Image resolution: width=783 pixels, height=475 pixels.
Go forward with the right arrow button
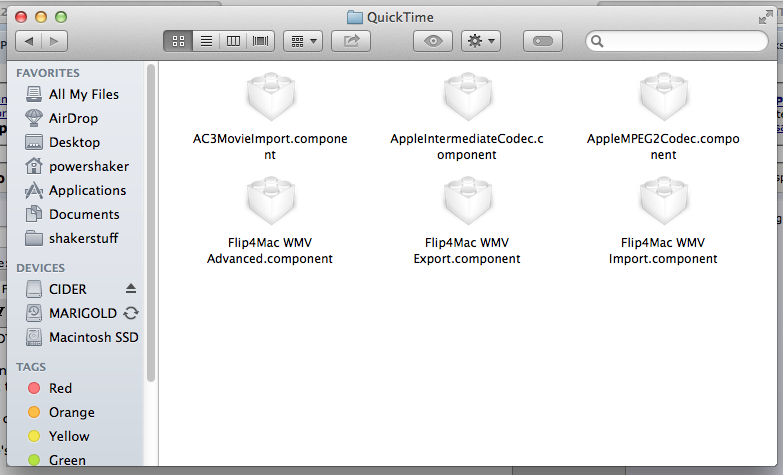coord(54,41)
